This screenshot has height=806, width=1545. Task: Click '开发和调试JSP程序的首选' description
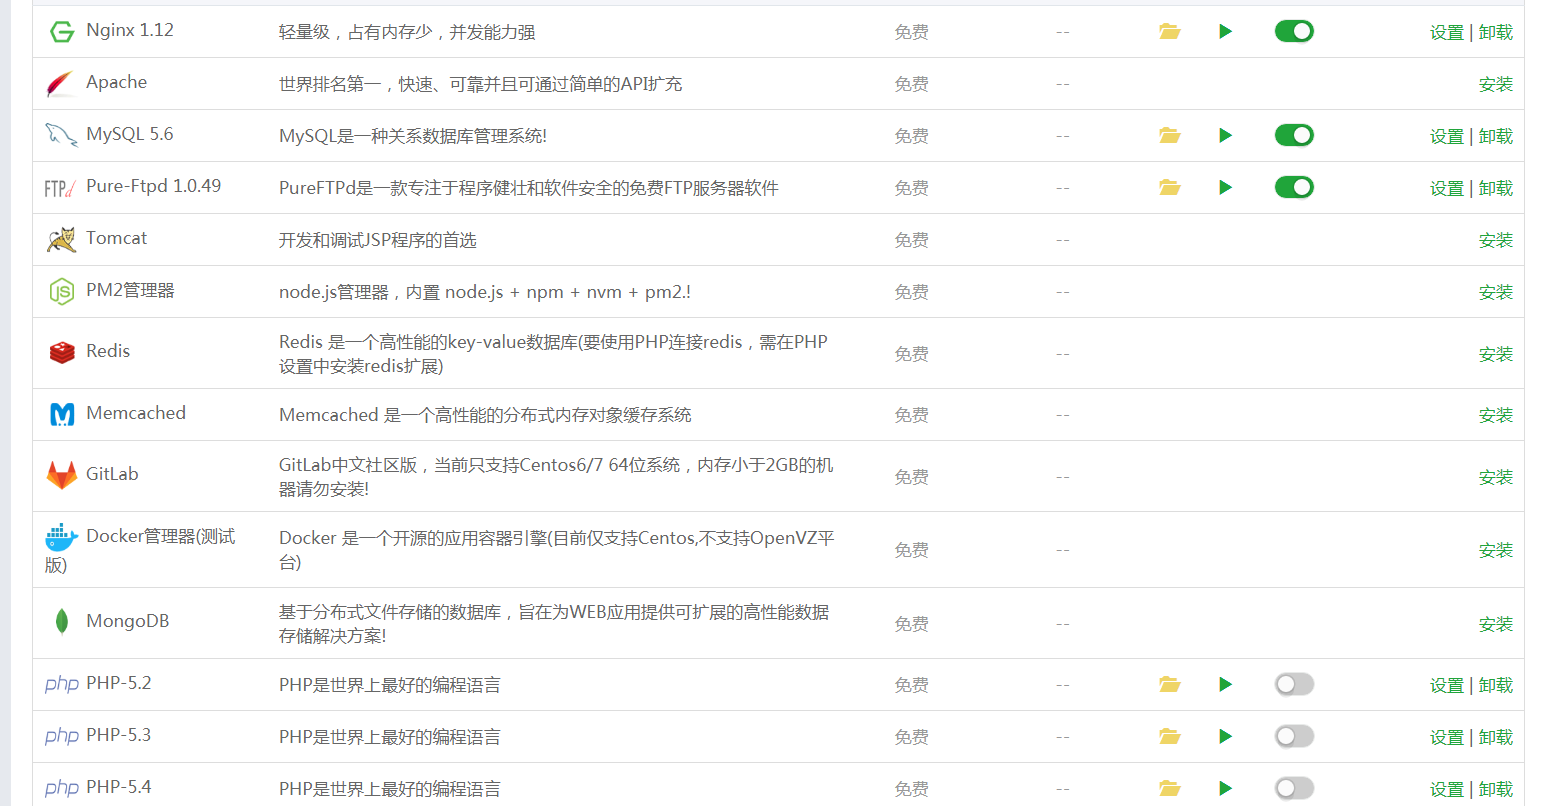378,240
